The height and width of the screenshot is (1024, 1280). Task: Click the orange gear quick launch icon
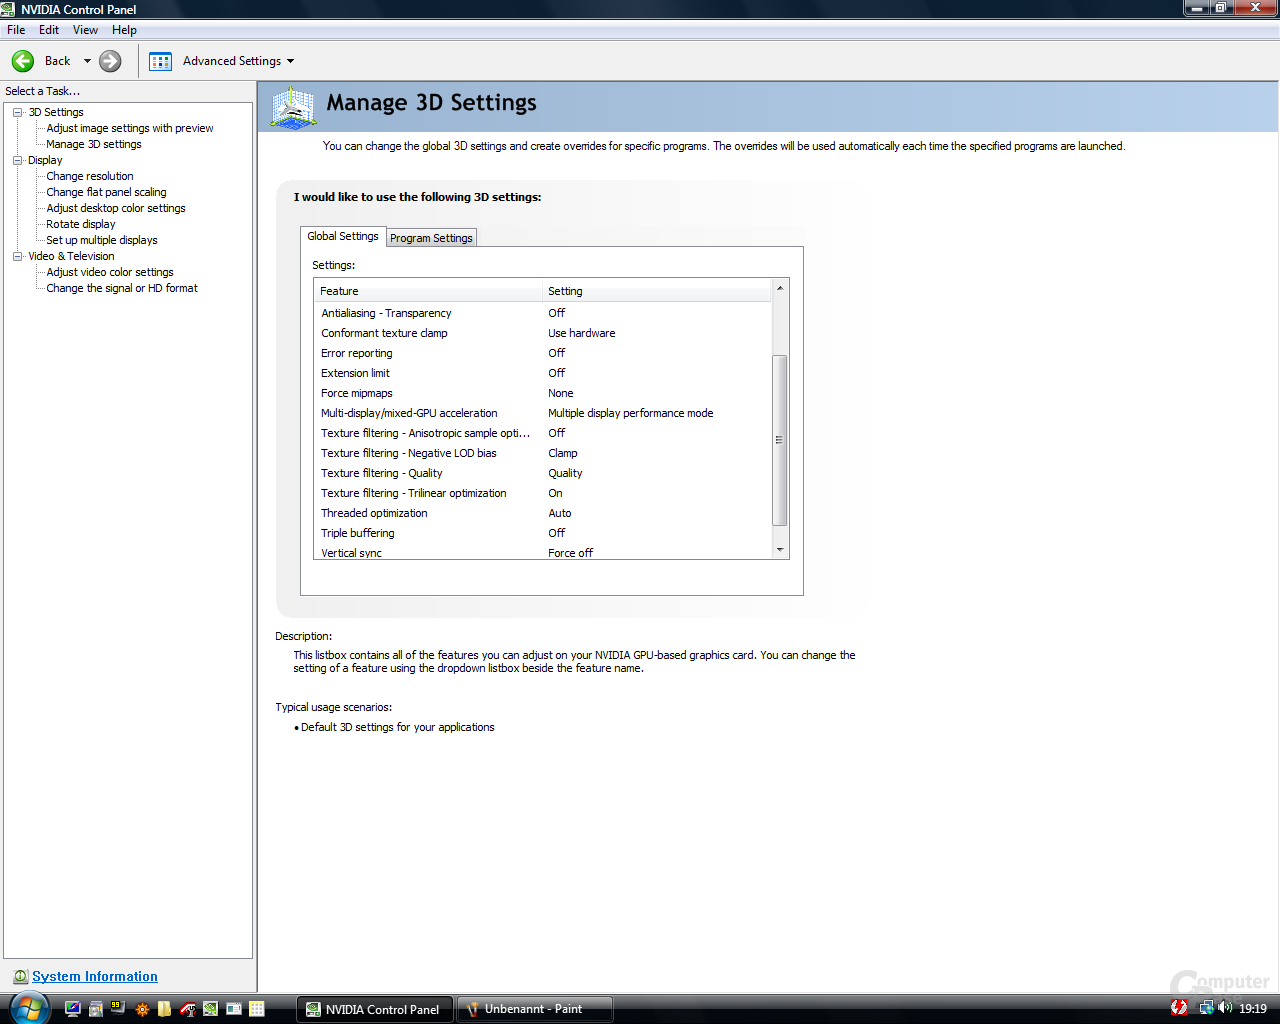pos(142,1009)
